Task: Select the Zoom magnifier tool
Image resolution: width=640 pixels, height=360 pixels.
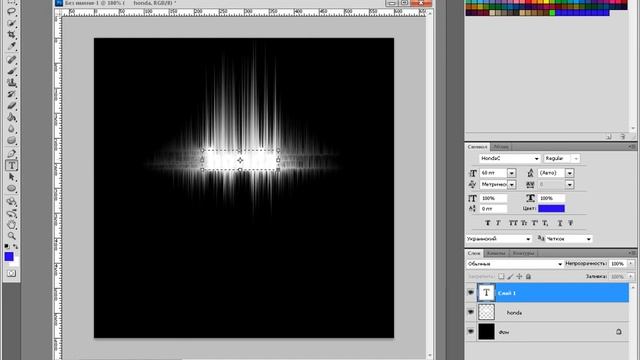Action: [x=11, y=236]
